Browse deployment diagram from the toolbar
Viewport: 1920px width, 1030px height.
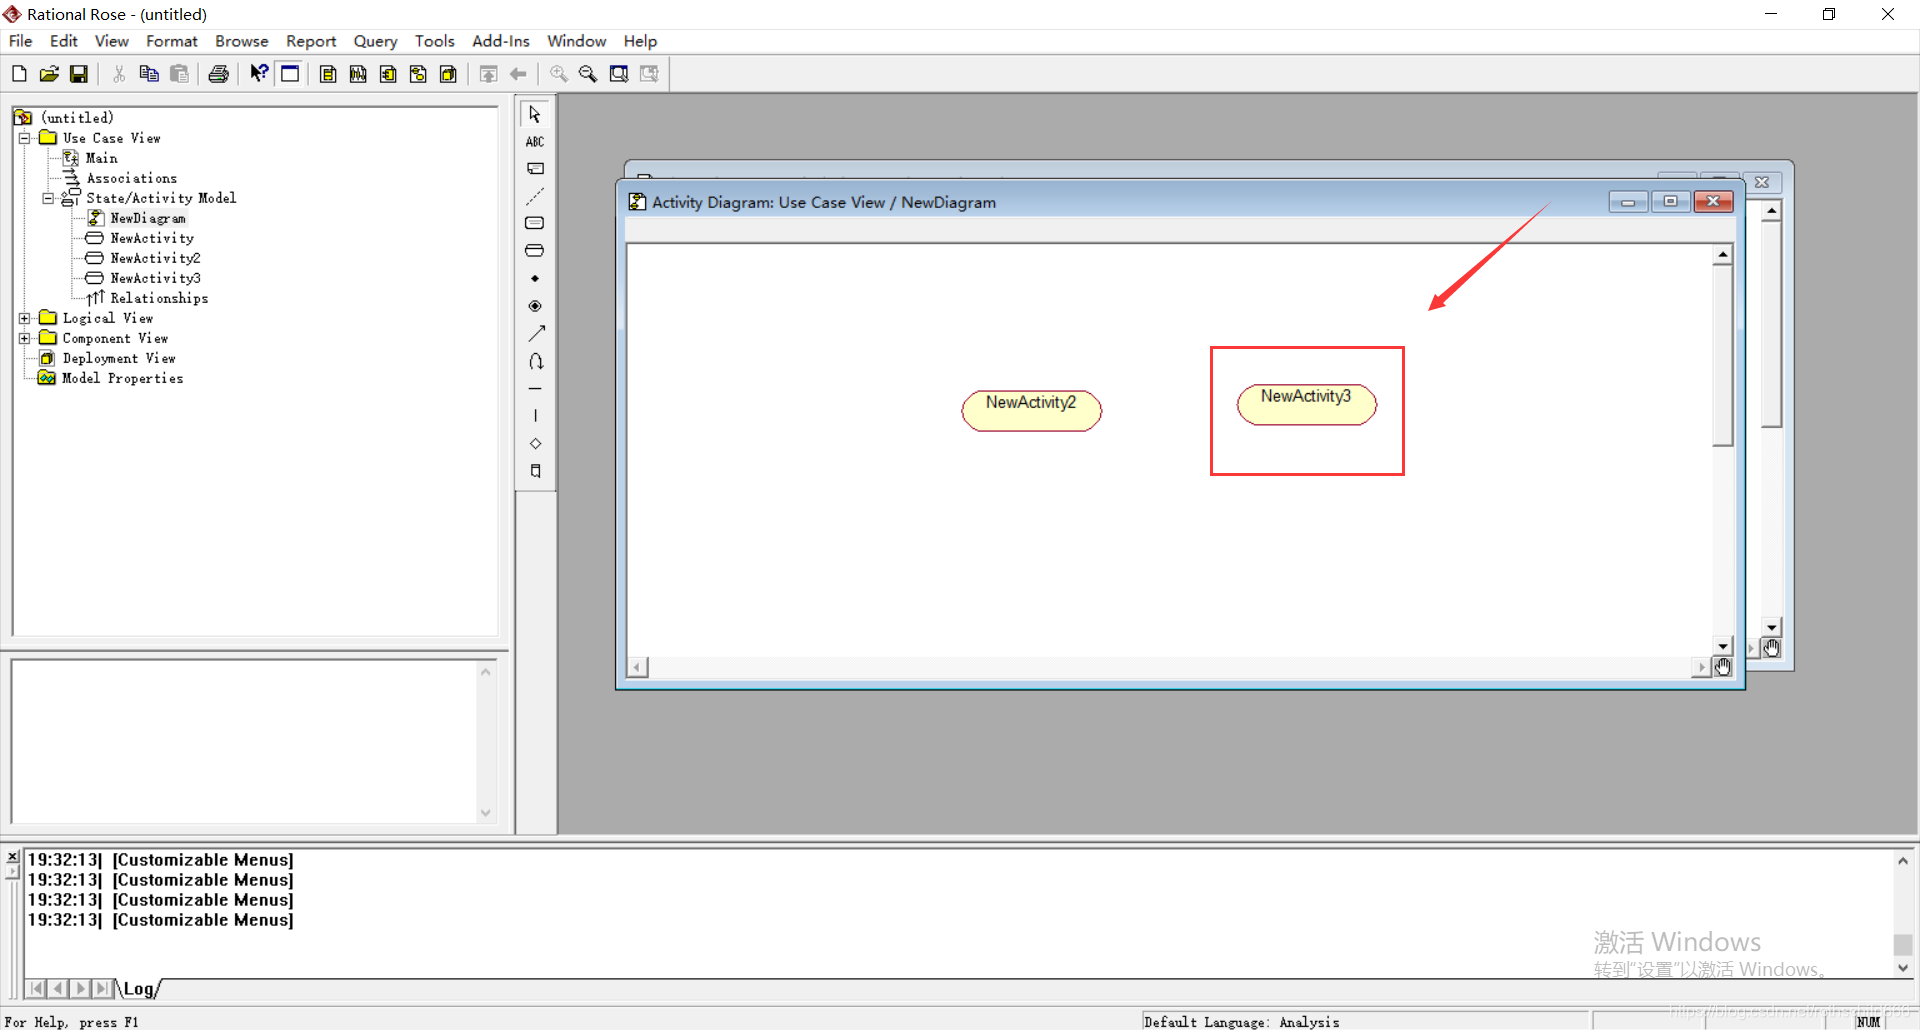(448, 74)
